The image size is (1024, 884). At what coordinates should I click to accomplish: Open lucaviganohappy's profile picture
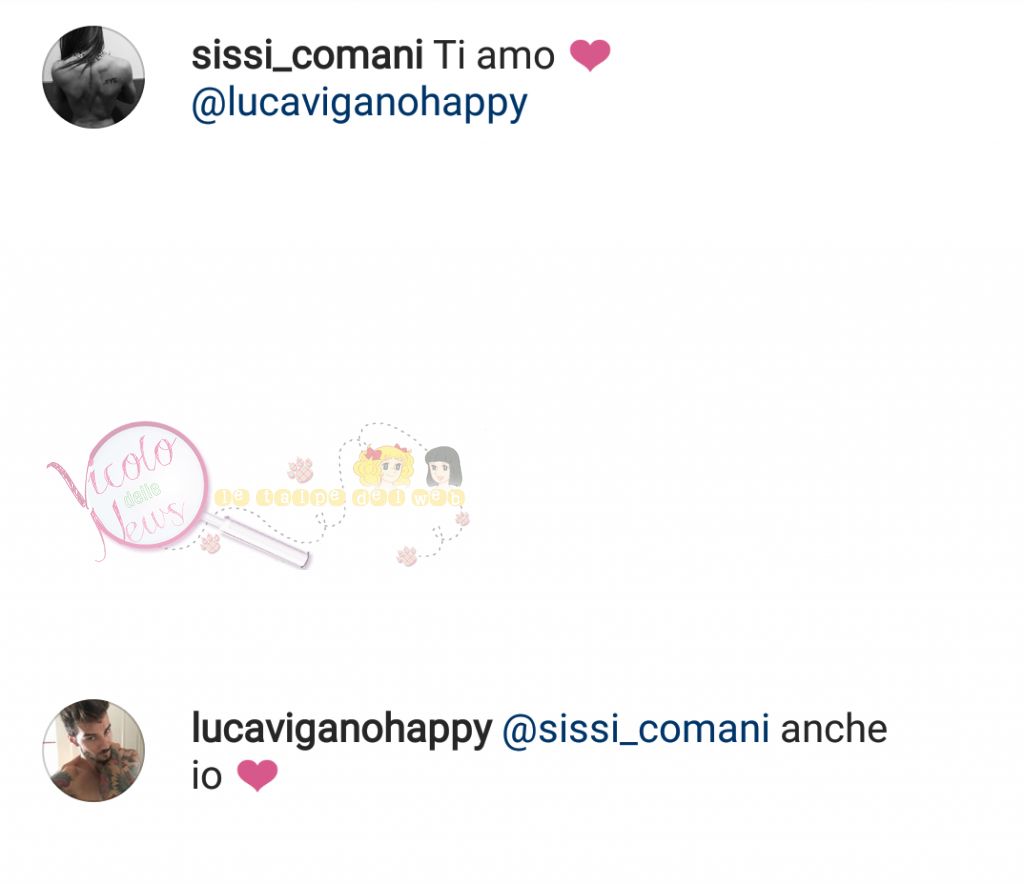tap(93, 750)
